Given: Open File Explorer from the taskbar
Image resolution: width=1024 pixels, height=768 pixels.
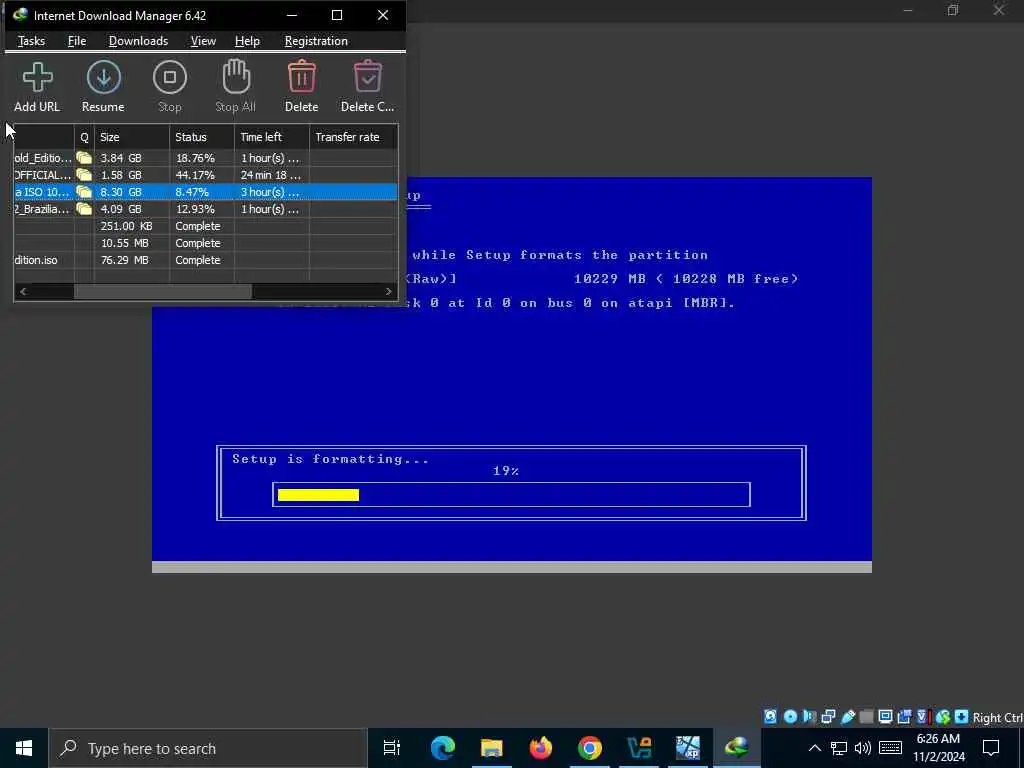Looking at the screenshot, I should [492, 748].
